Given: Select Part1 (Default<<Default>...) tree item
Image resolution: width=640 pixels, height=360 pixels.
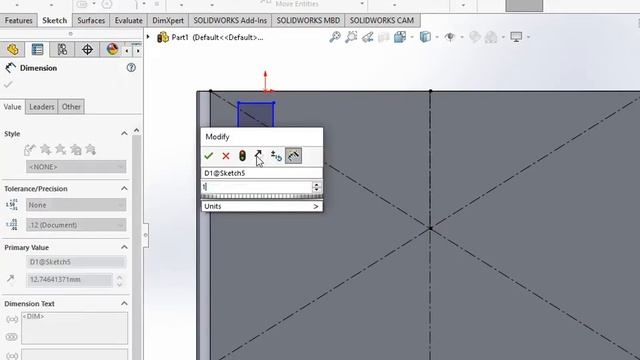Looking at the screenshot, I should [x=210, y=37].
